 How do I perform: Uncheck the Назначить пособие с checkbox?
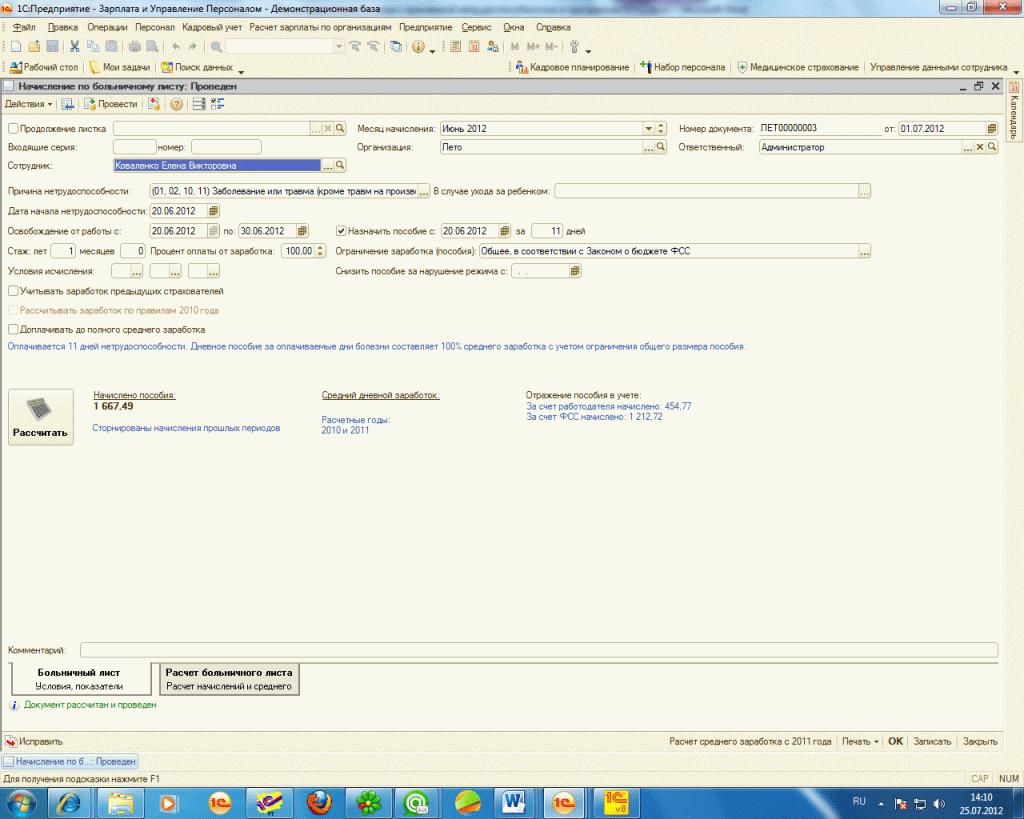pyautogui.click(x=341, y=229)
